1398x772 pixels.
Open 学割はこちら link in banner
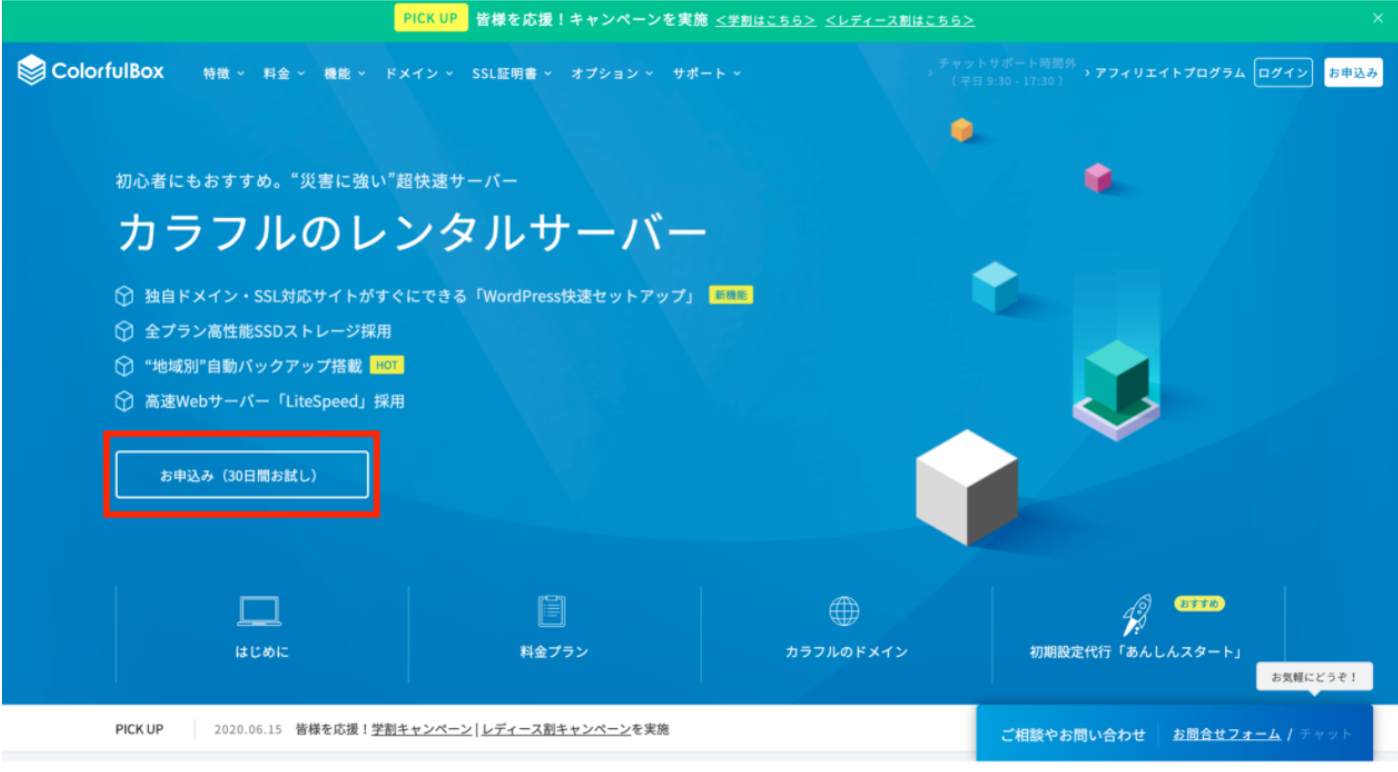tap(765, 20)
